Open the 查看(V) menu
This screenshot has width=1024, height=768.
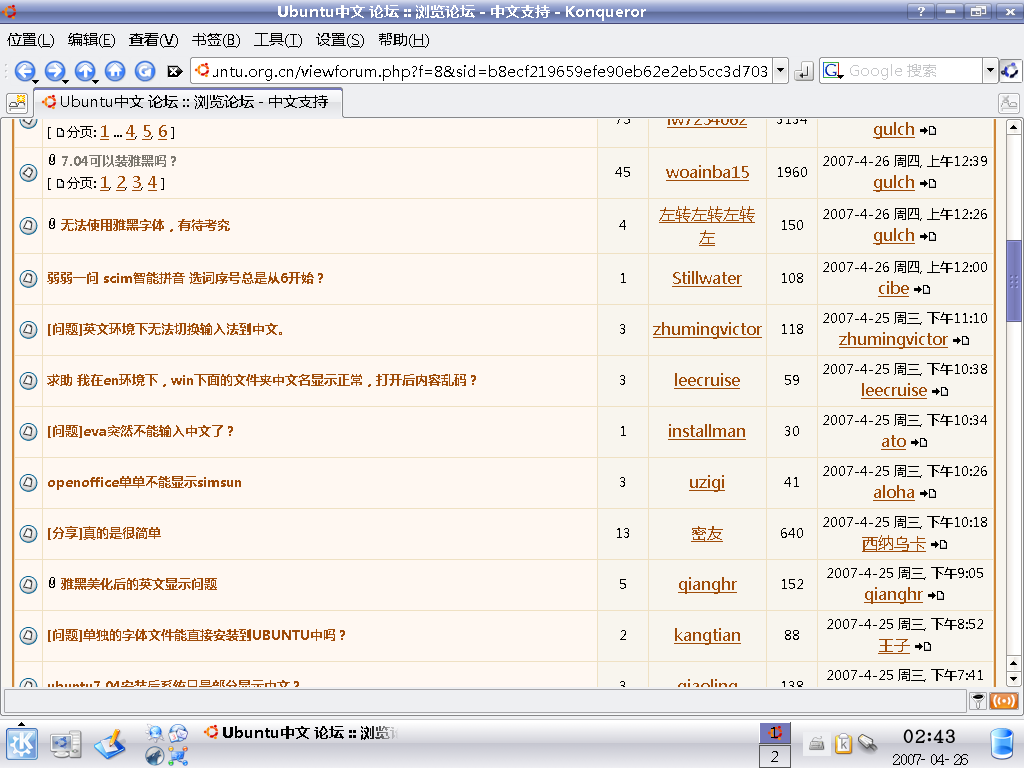click(x=153, y=40)
